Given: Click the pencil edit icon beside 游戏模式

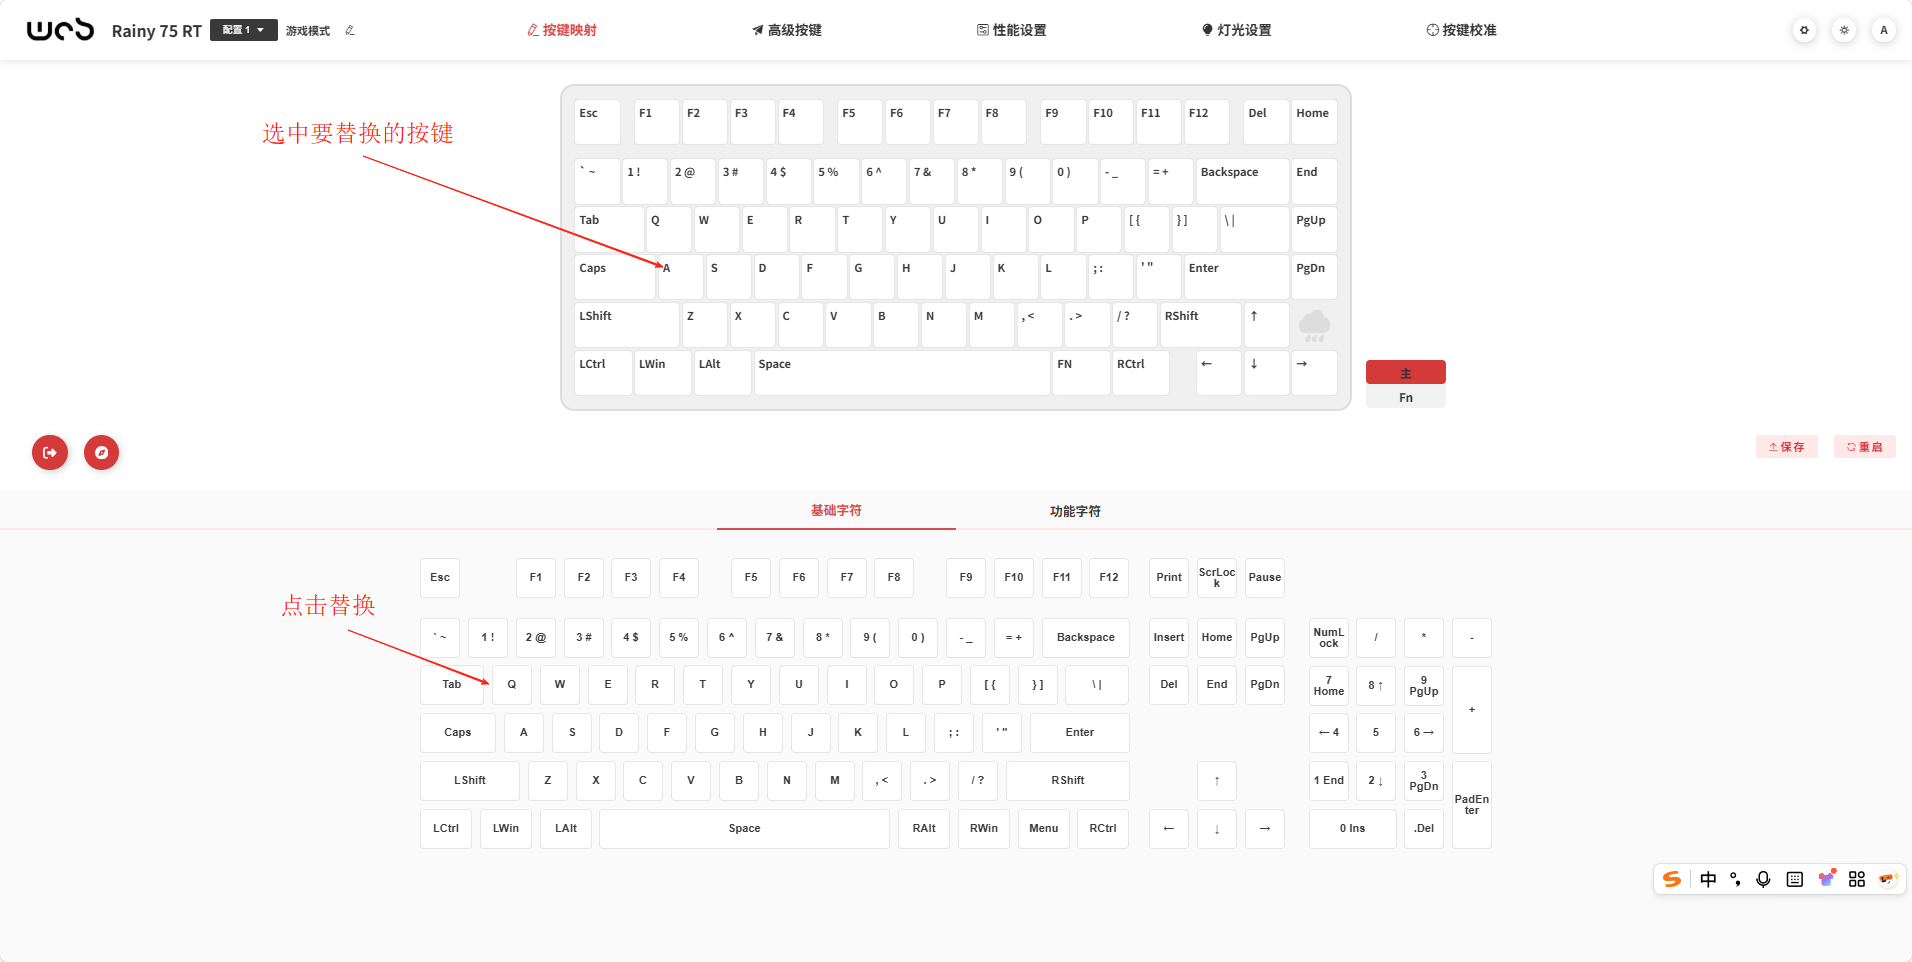Looking at the screenshot, I should pyautogui.click(x=350, y=30).
